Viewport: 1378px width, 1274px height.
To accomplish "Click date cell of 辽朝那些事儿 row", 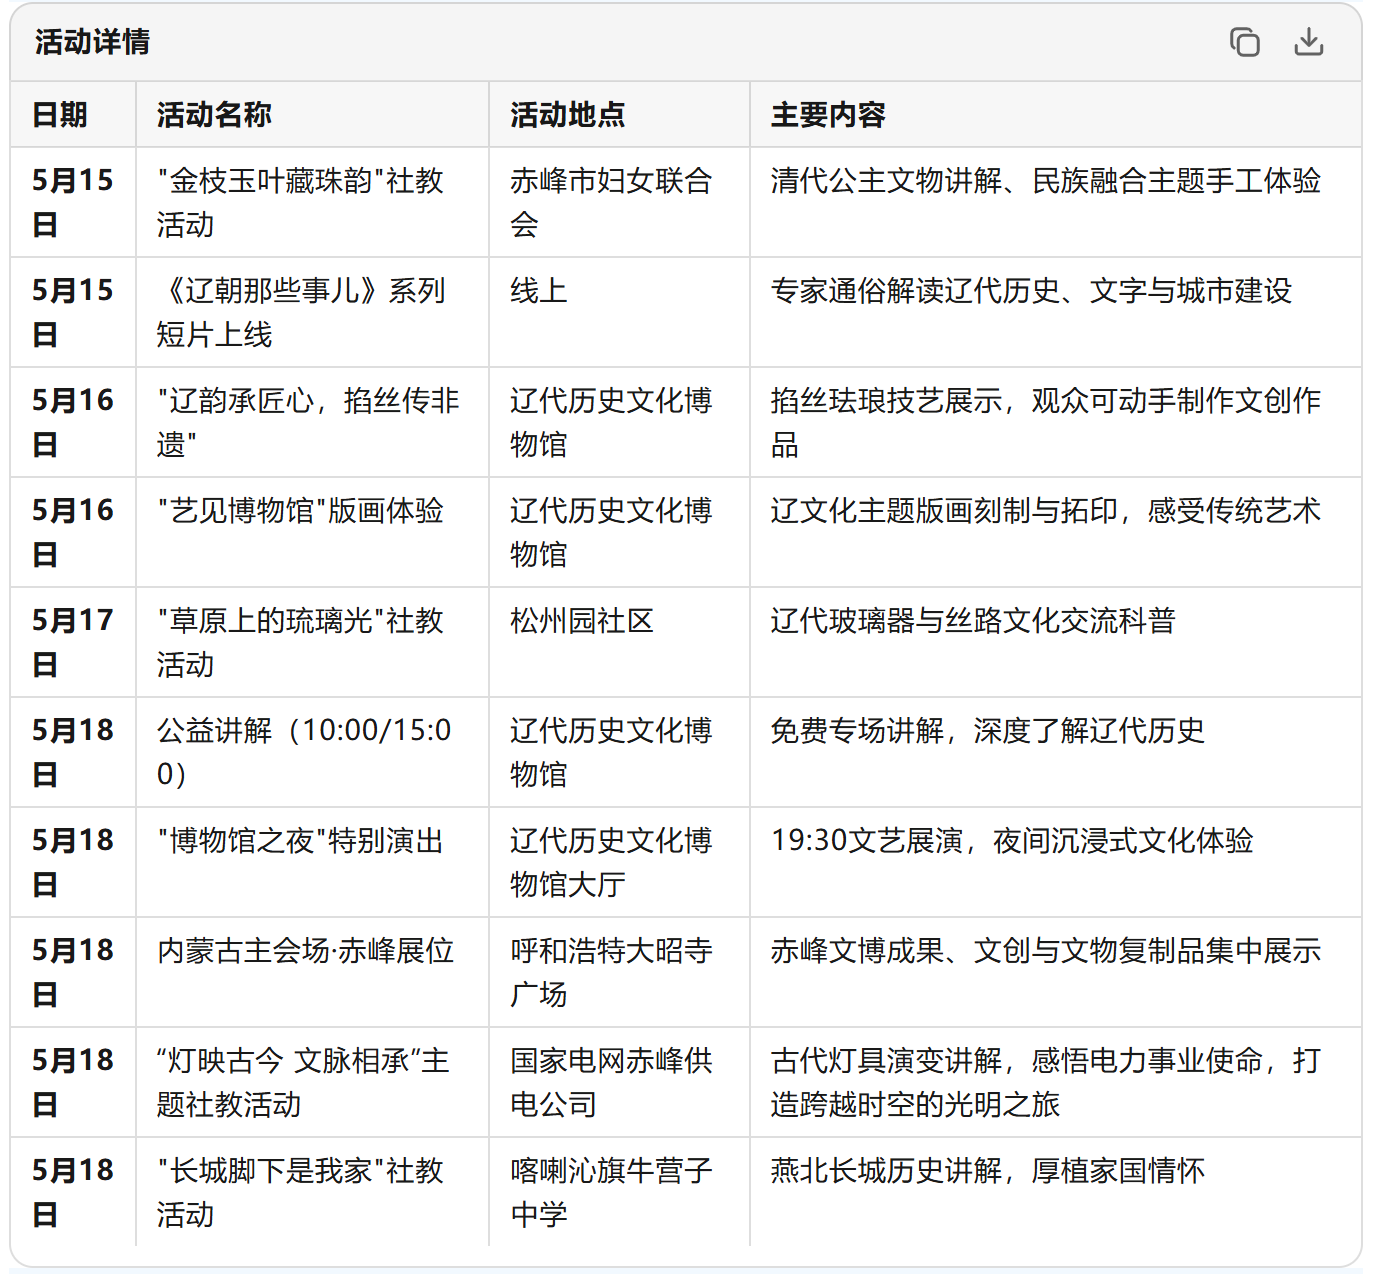I will (73, 312).
